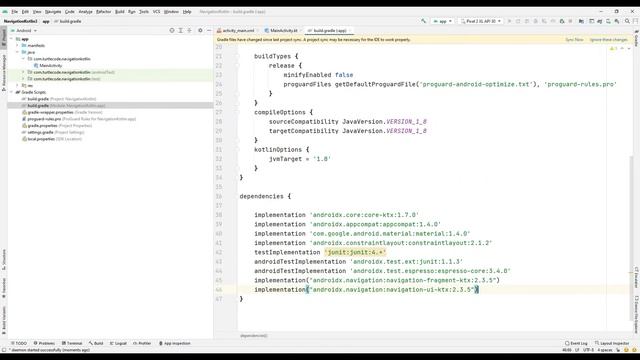Expand the res folder
640x360 pixels.
coord(18,85)
